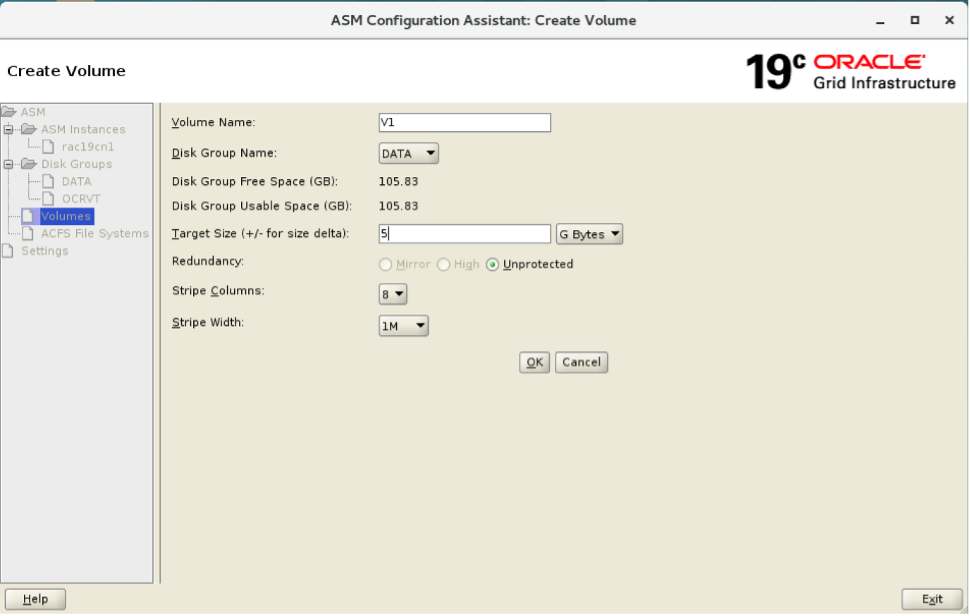Click the OCRVT disk group file icon

tap(48, 199)
